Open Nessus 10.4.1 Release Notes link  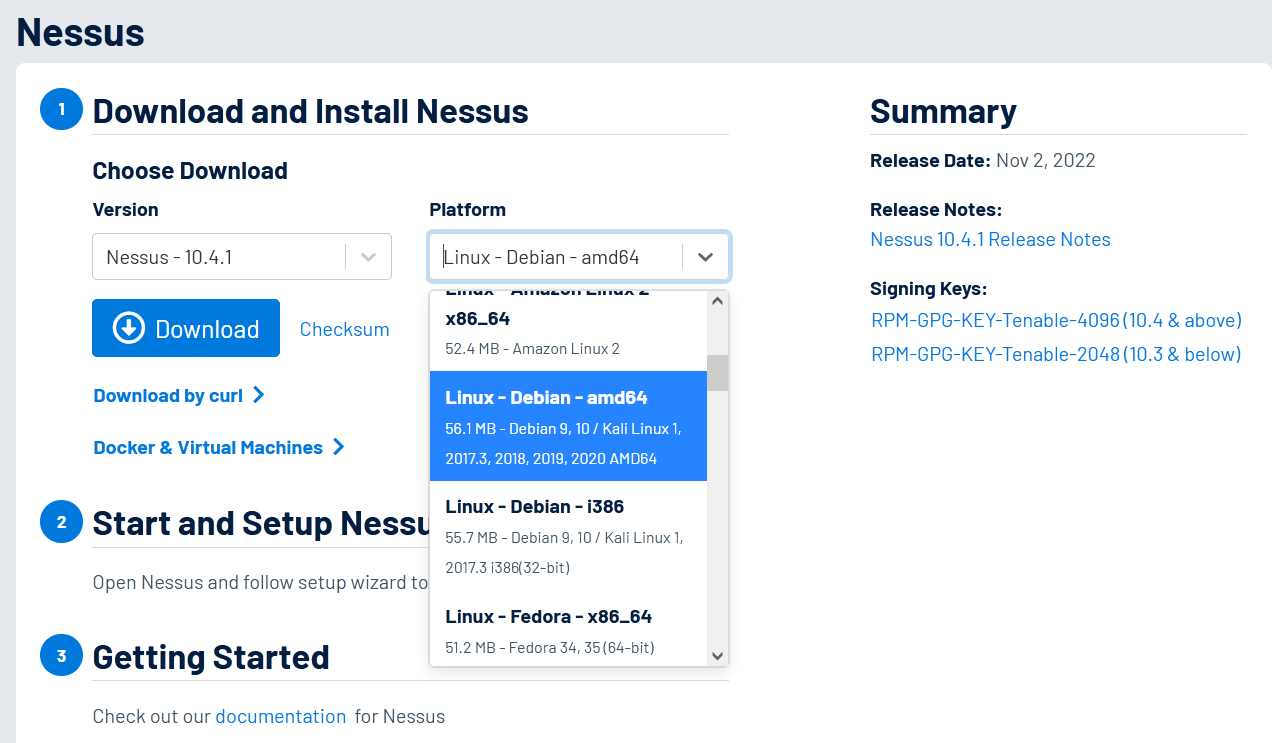(990, 239)
